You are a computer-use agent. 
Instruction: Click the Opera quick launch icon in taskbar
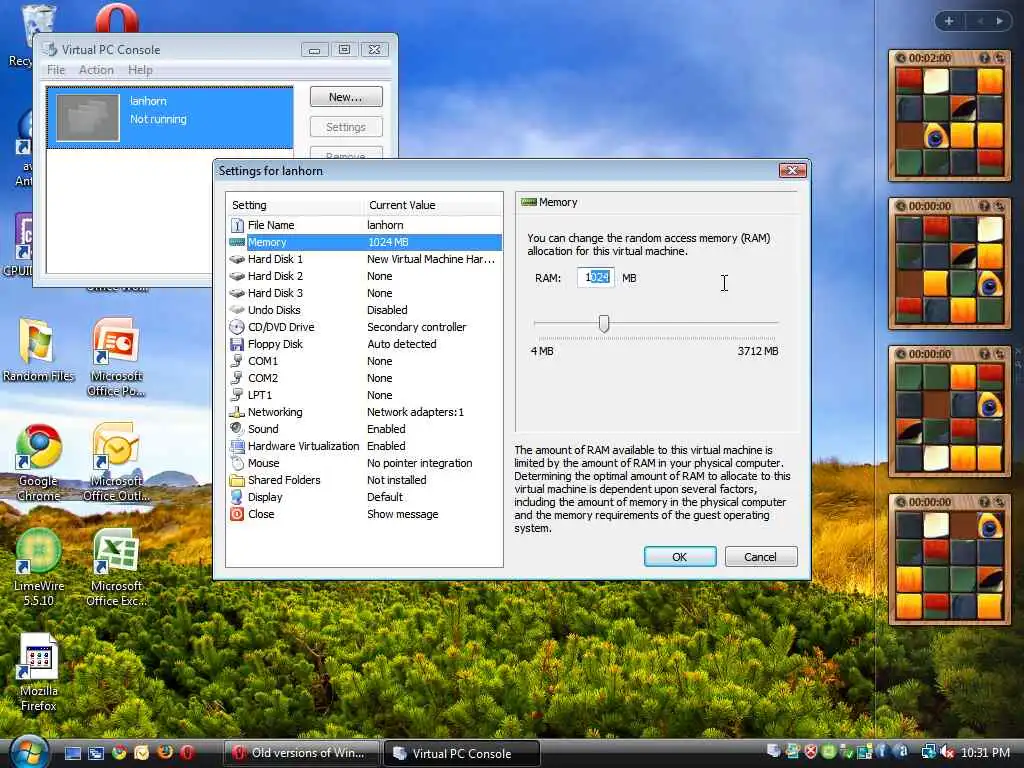click(187, 753)
